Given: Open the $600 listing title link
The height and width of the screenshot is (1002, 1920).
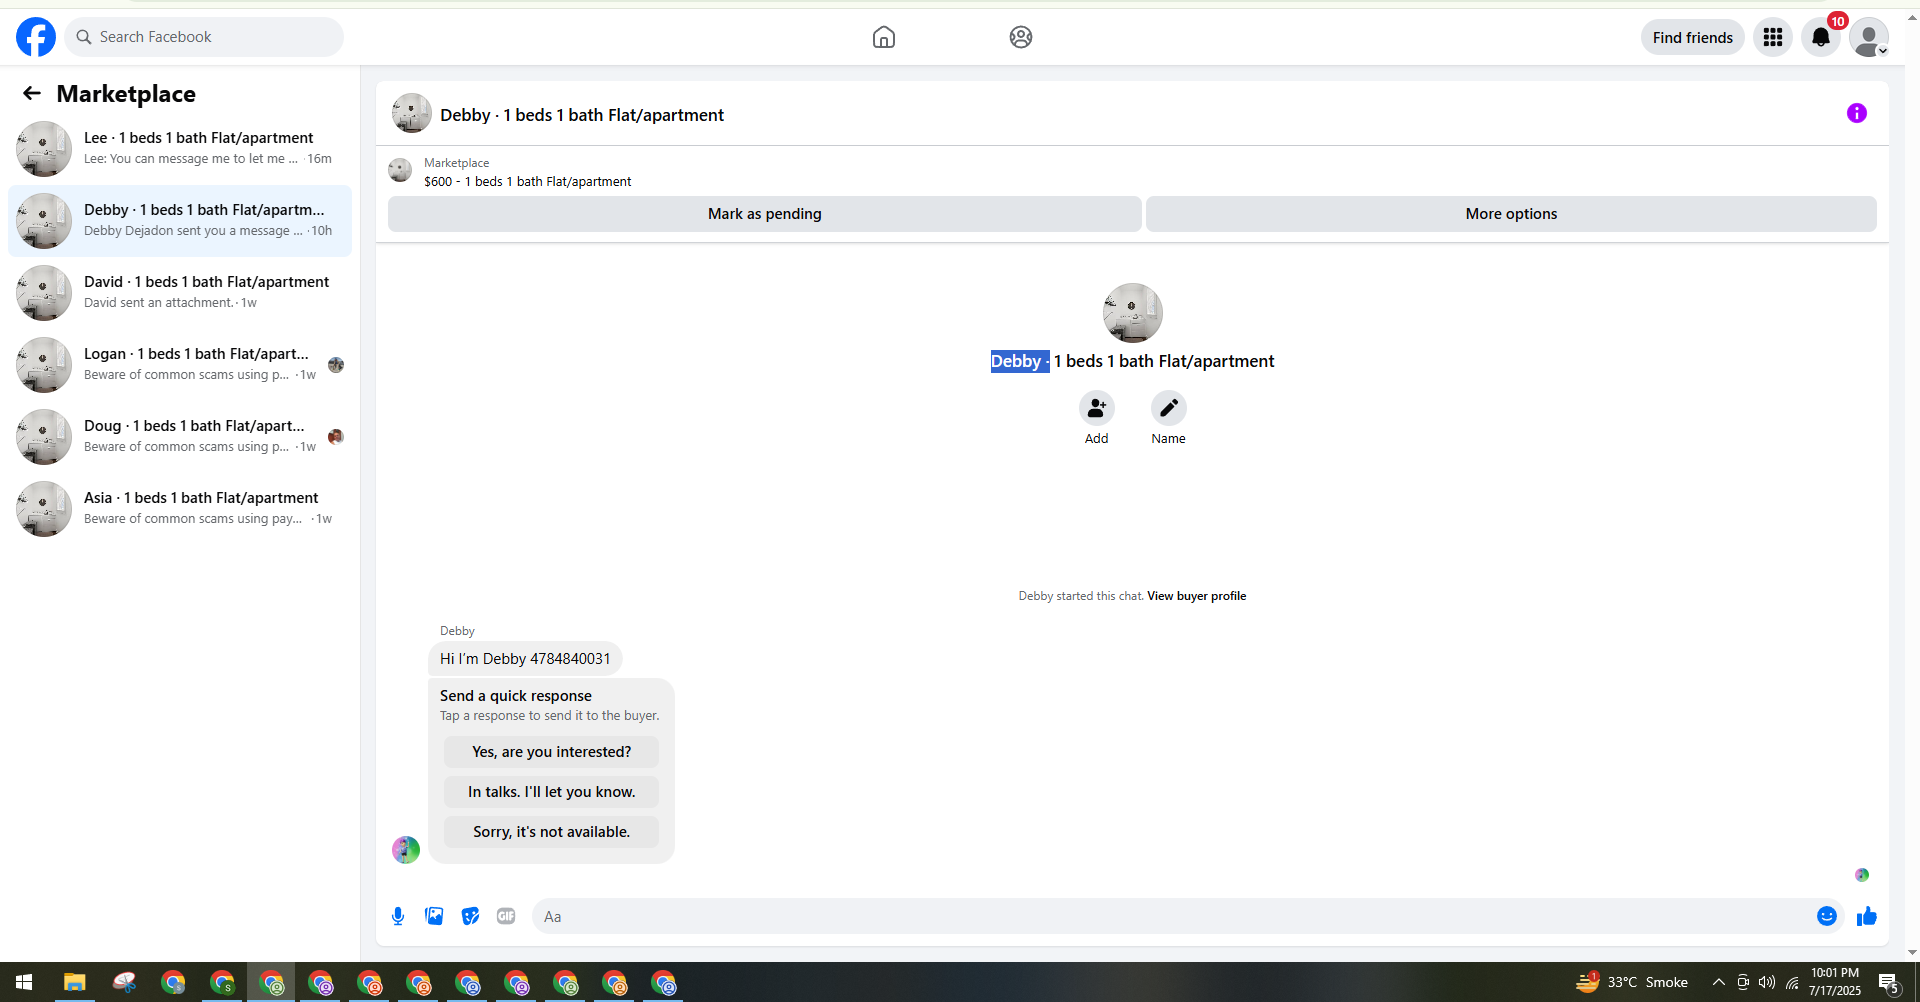Looking at the screenshot, I should [x=528, y=182].
